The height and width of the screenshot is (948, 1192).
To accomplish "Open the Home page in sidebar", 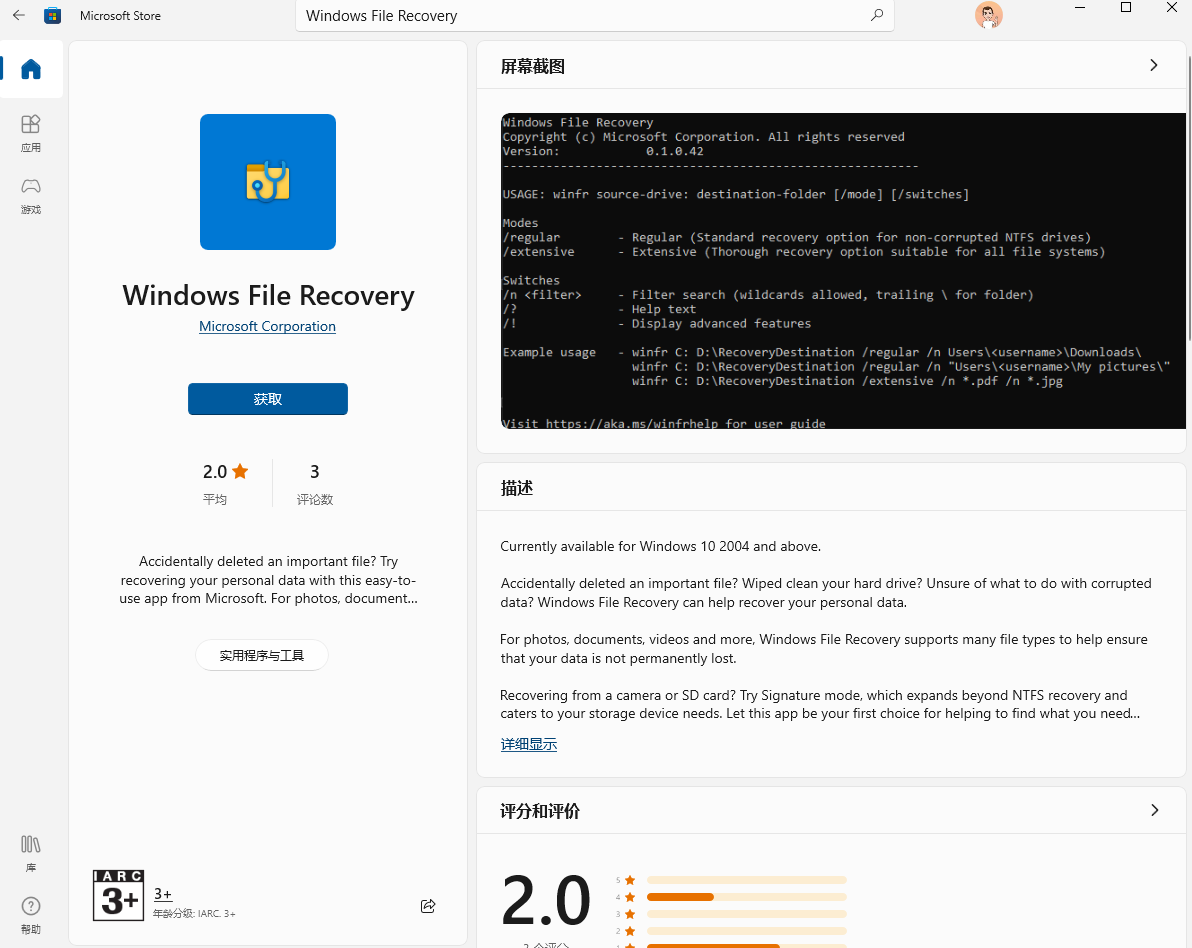I will coord(31,69).
